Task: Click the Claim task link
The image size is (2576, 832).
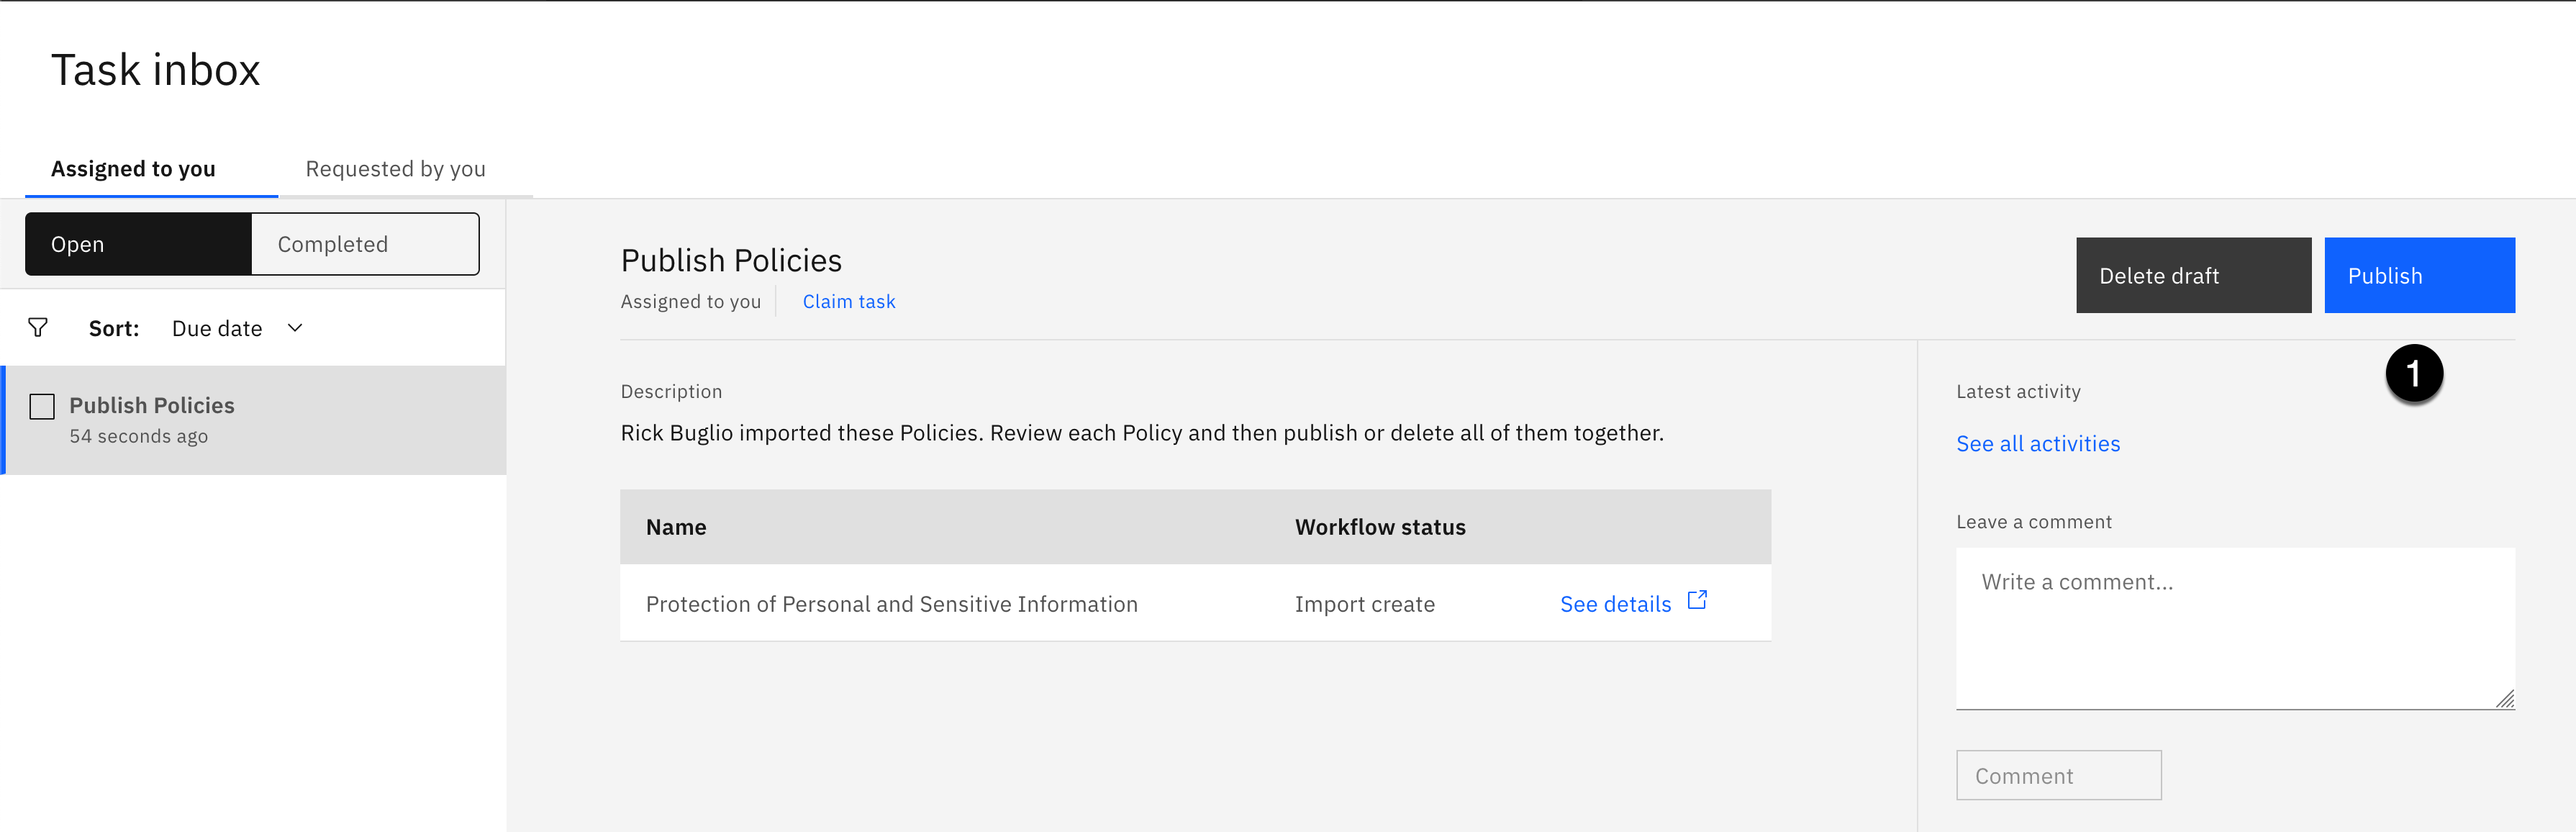Action: (848, 301)
